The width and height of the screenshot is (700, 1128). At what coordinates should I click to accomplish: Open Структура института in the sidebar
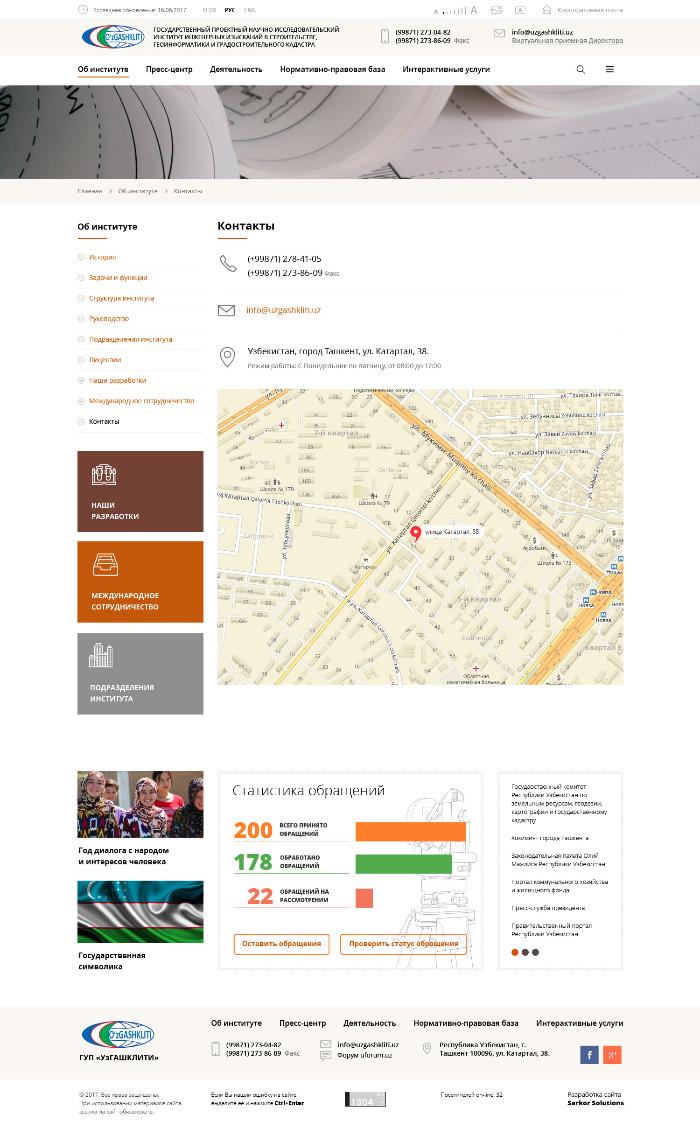[x=122, y=298]
